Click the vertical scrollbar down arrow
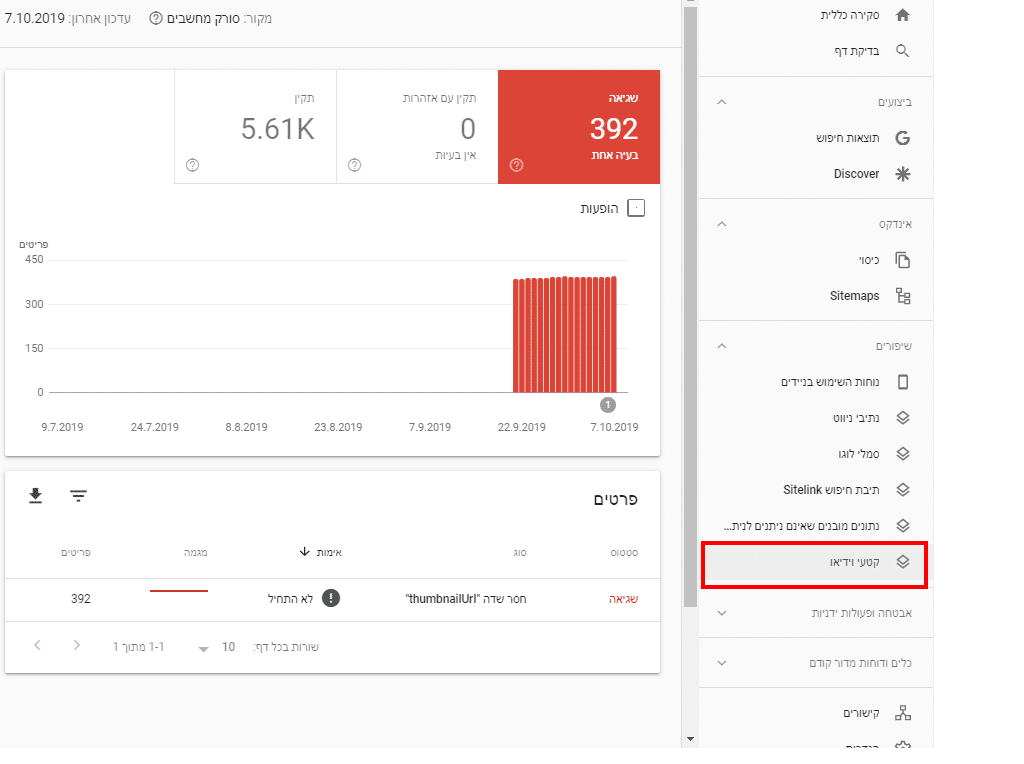The image size is (1024, 764). tap(689, 739)
